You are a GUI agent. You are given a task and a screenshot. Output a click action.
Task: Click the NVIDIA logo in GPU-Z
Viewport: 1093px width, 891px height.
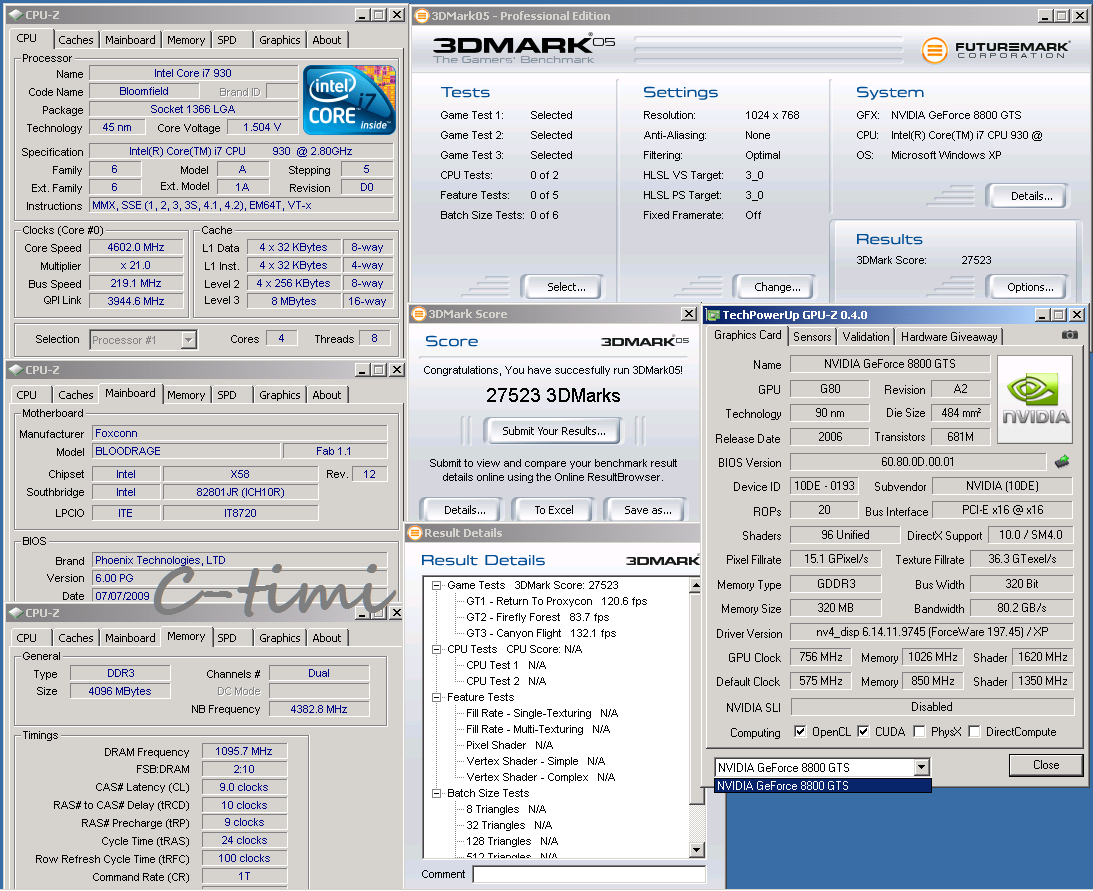[x=1034, y=399]
